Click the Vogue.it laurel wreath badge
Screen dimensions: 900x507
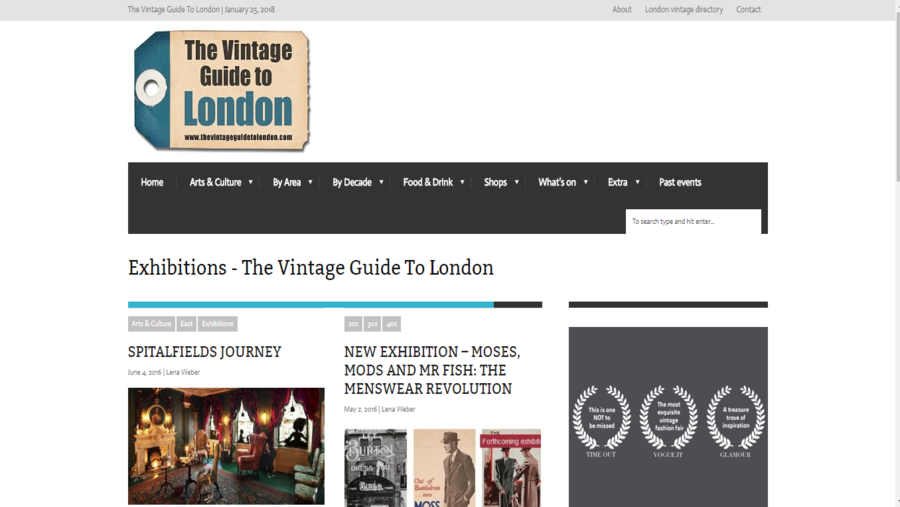[668, 421]
